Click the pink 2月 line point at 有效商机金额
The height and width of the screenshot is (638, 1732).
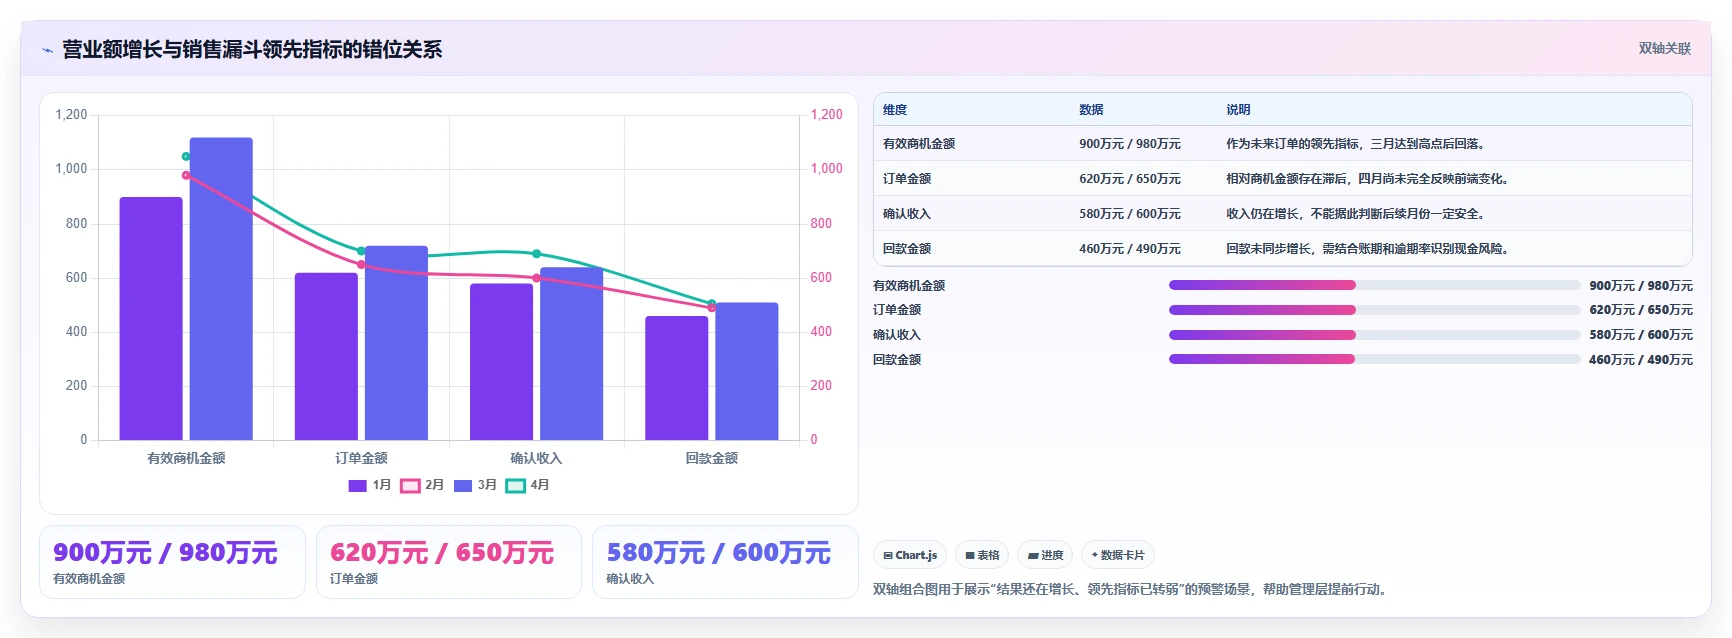[x=186, y=175]
